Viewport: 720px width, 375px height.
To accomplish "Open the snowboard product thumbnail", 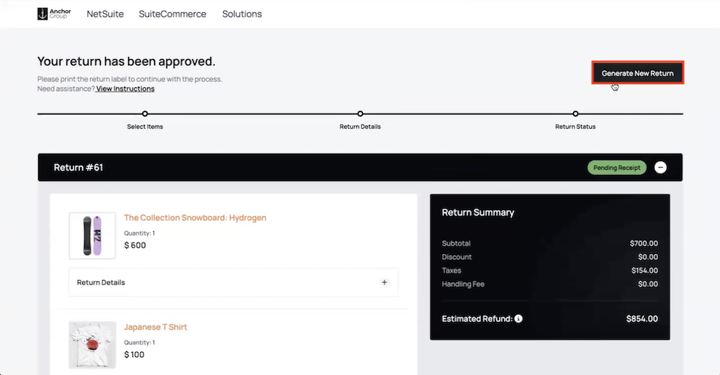I will click(x=92, y=235).
